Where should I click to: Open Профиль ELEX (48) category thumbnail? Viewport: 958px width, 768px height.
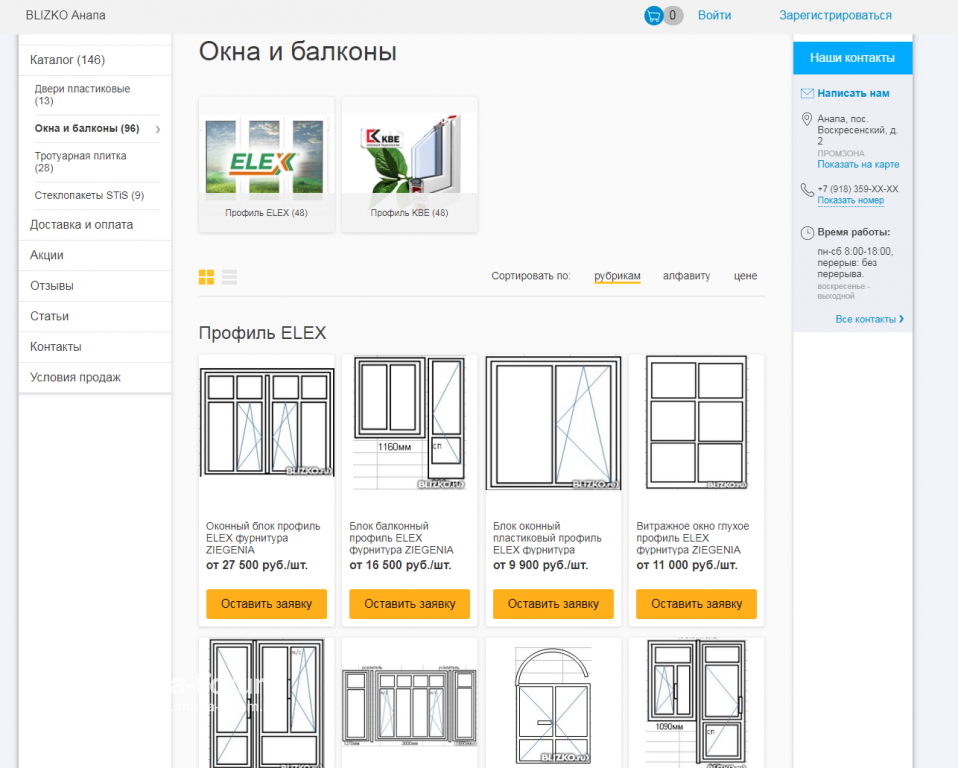tap(266, 164)
